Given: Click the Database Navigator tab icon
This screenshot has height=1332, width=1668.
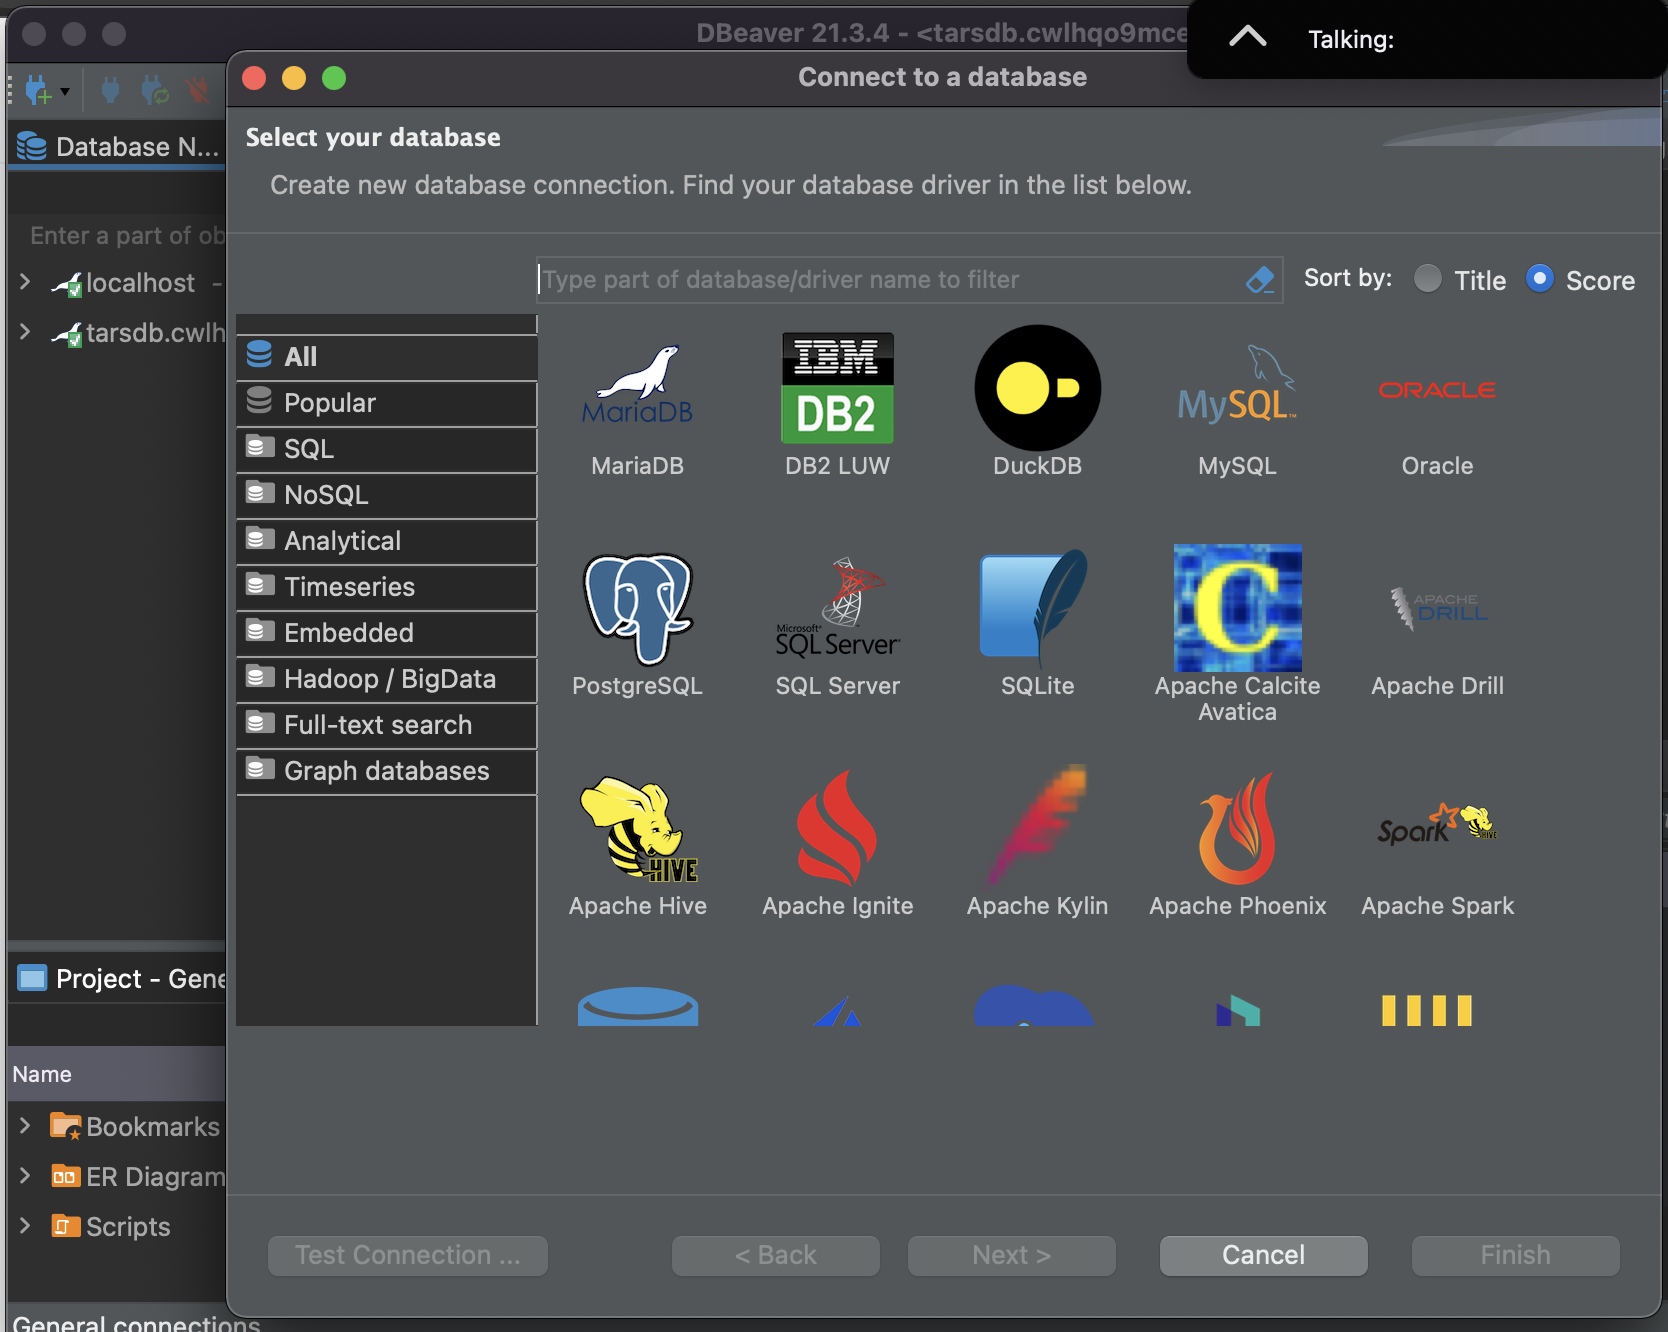Looking at the screenshot, I should 32,147.
